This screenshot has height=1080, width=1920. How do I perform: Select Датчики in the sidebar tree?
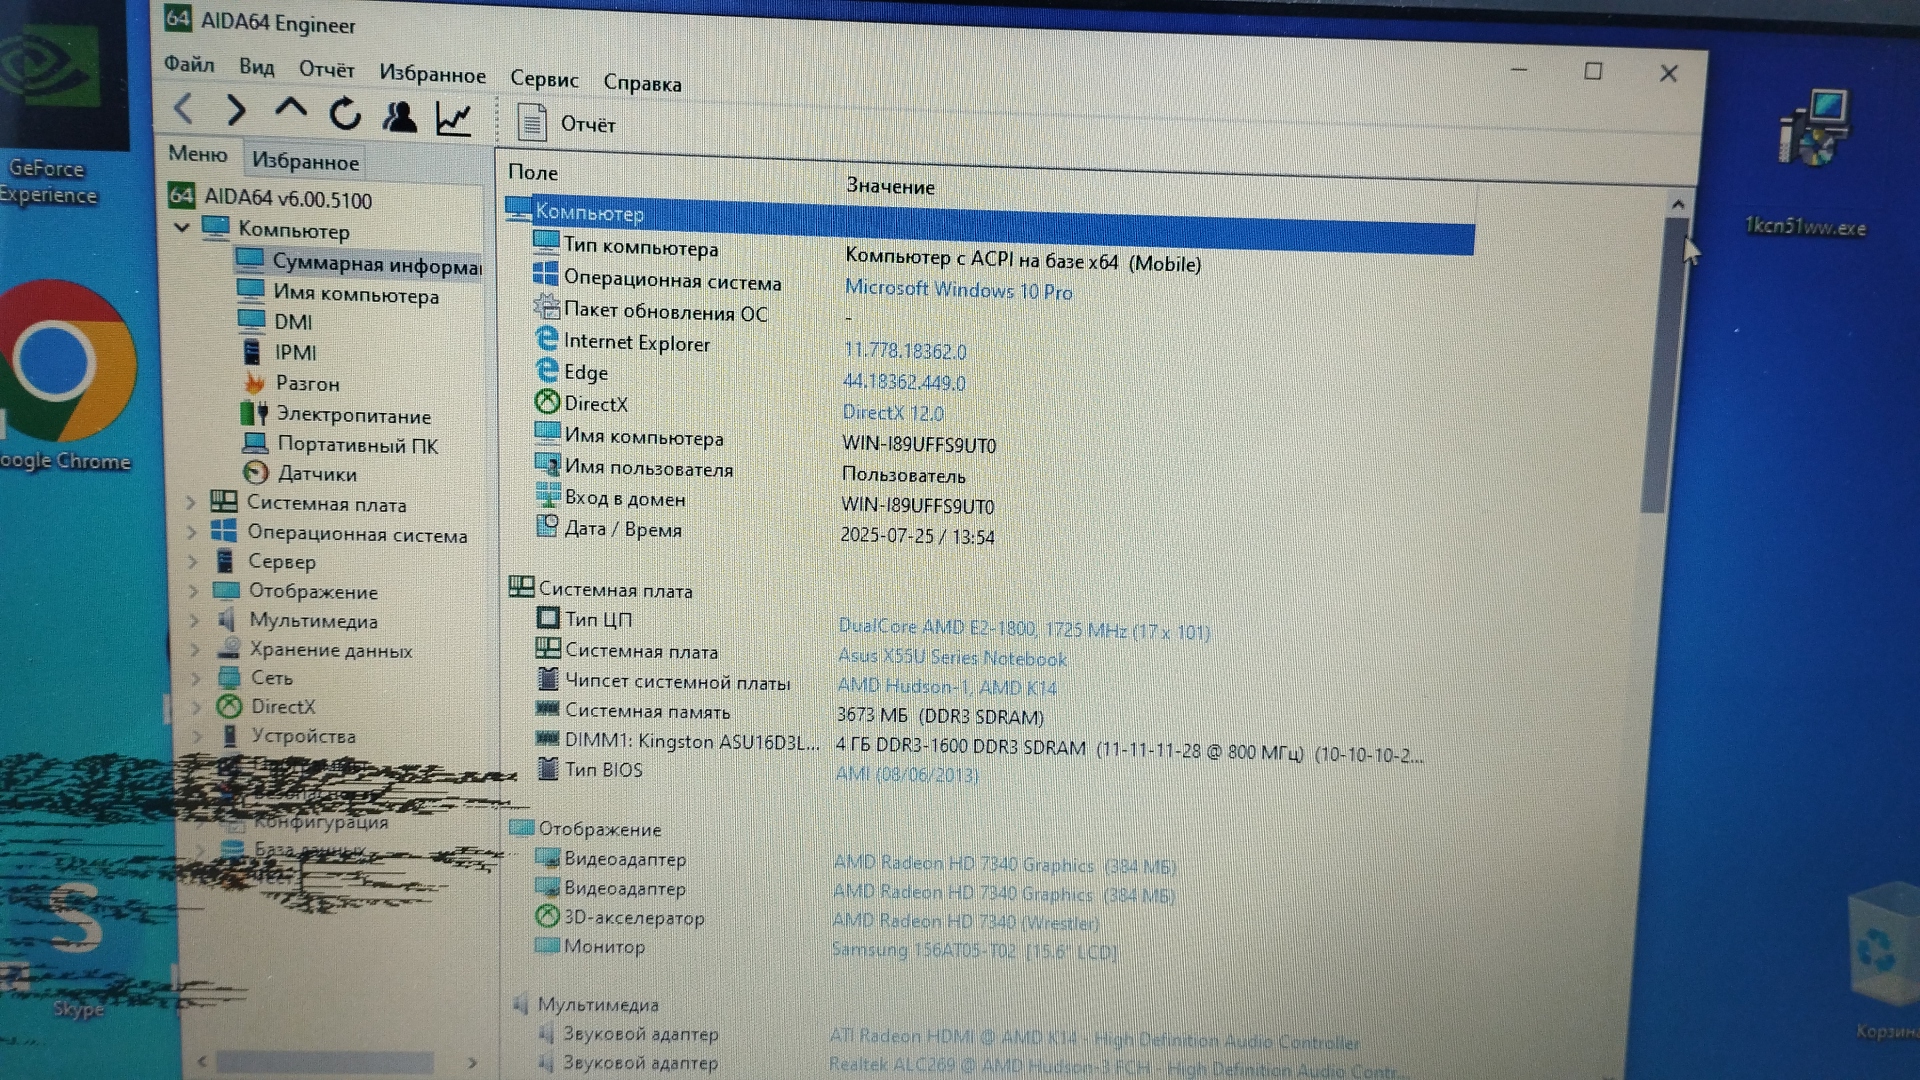point(316,474)
